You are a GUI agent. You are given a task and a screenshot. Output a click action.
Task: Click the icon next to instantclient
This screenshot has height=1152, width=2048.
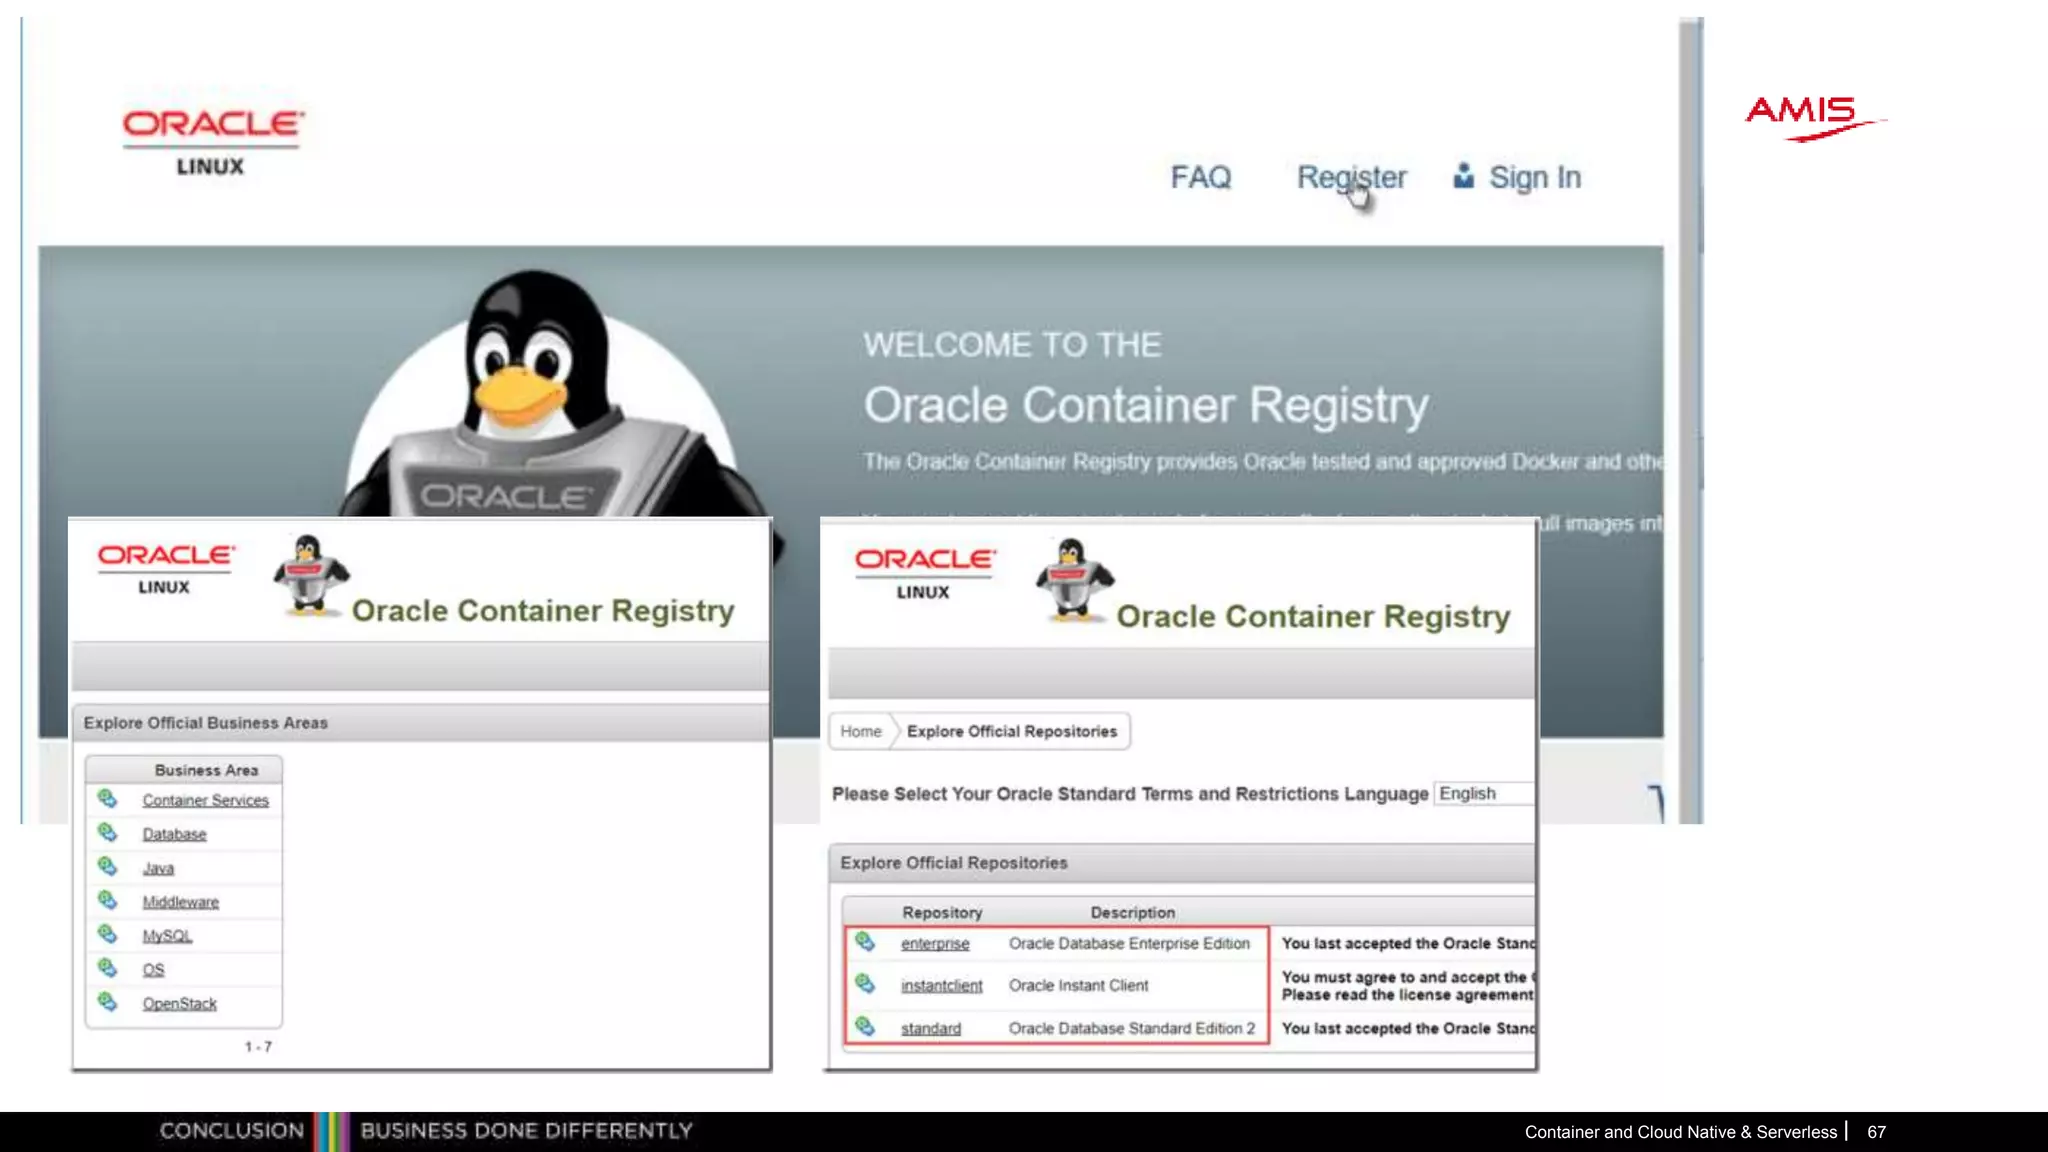coord(865,985)
